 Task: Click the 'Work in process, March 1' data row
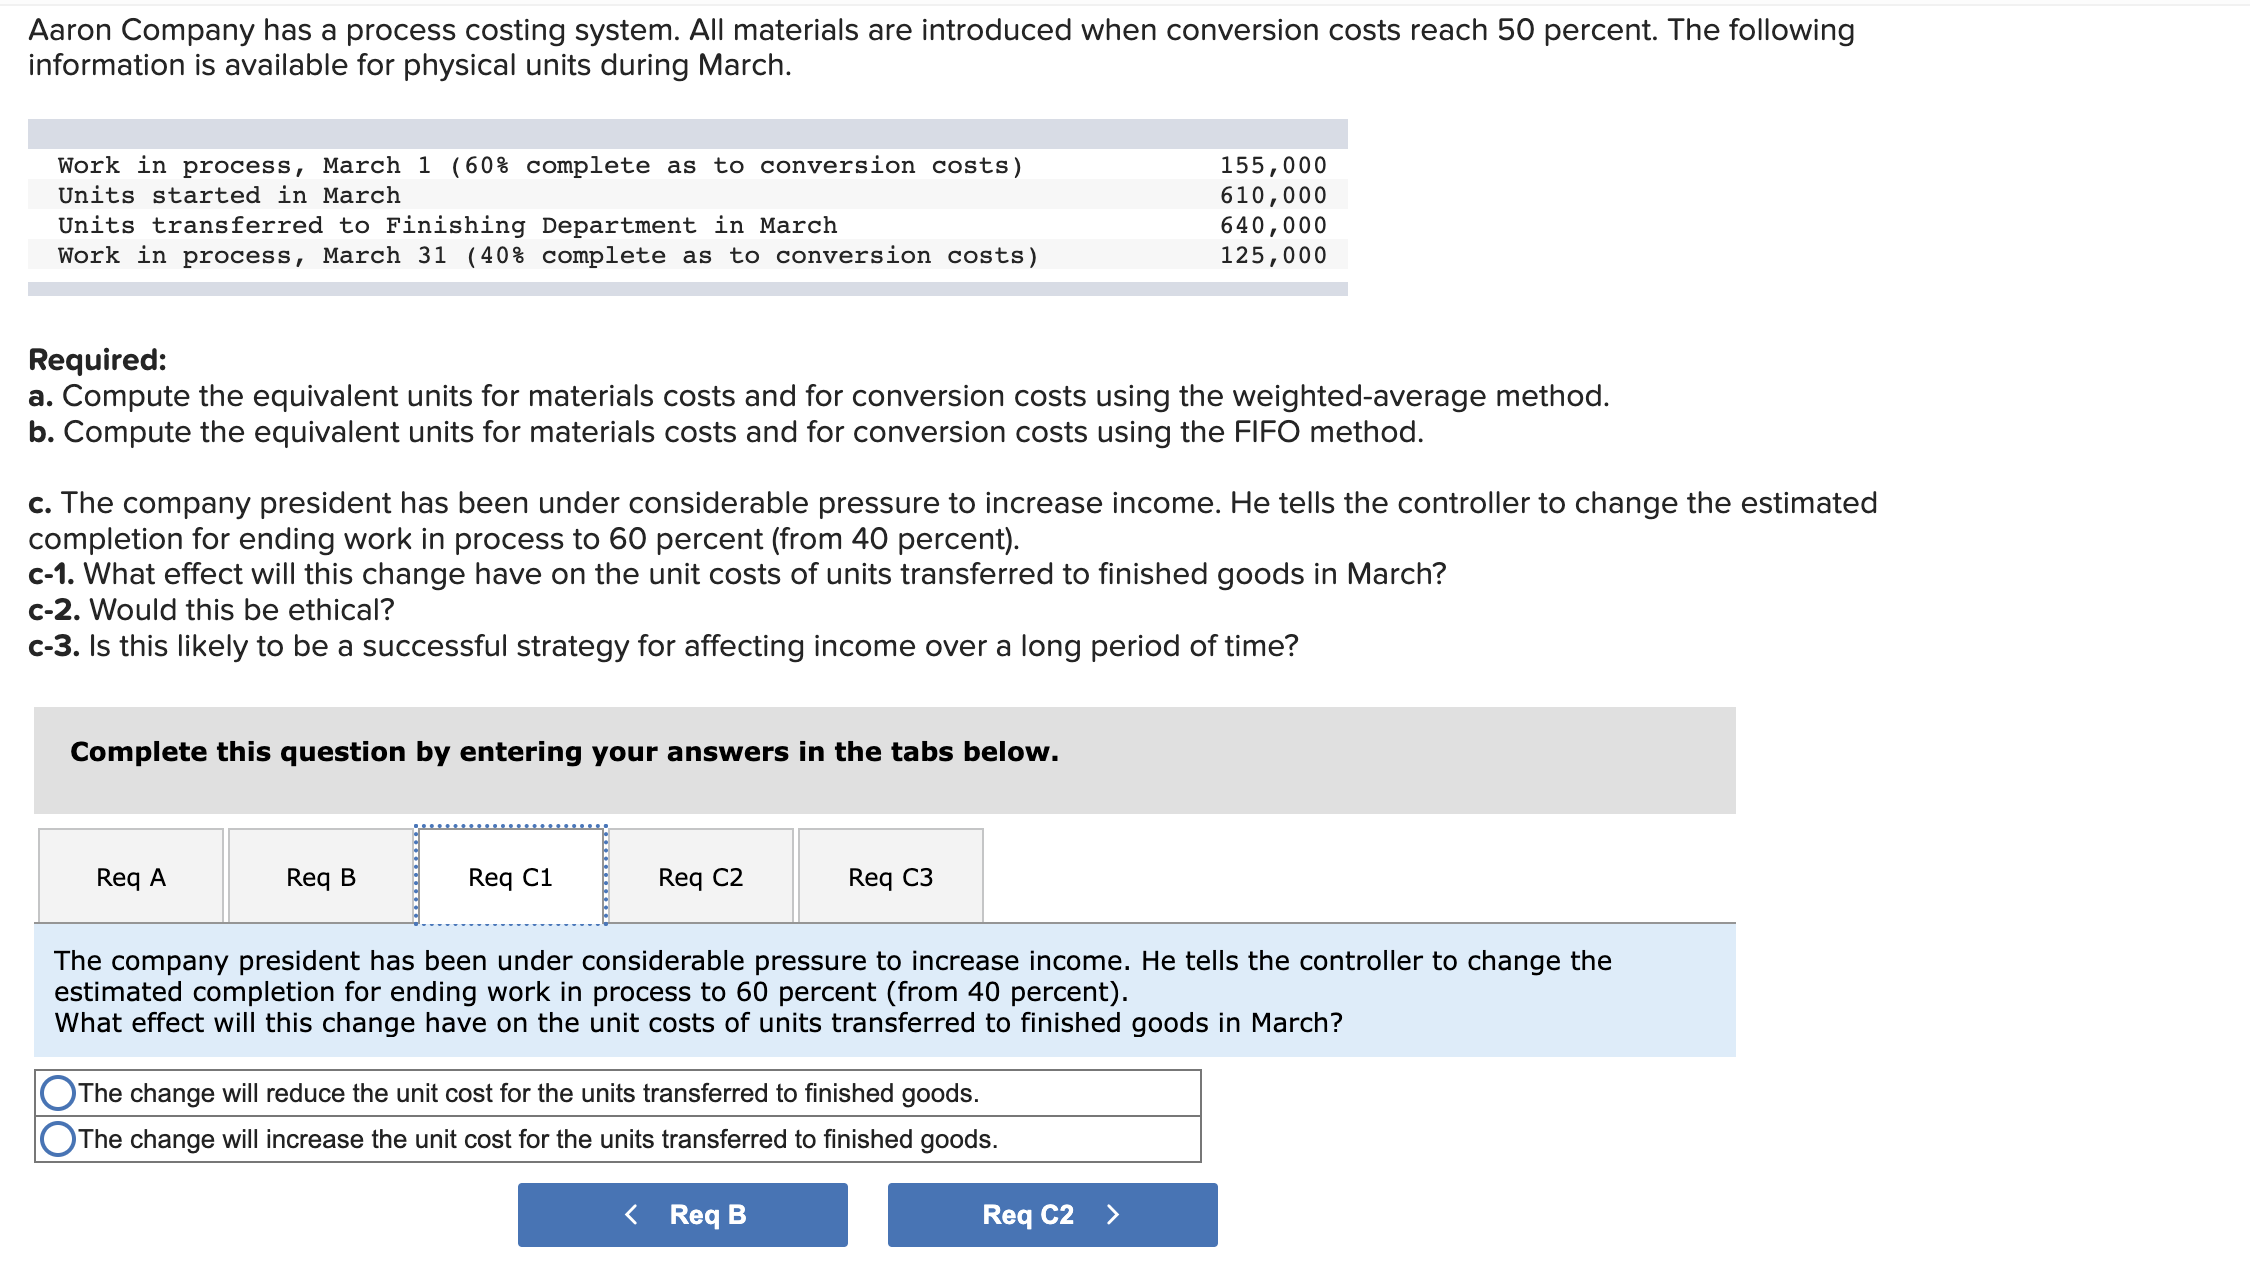coord(540,164)
